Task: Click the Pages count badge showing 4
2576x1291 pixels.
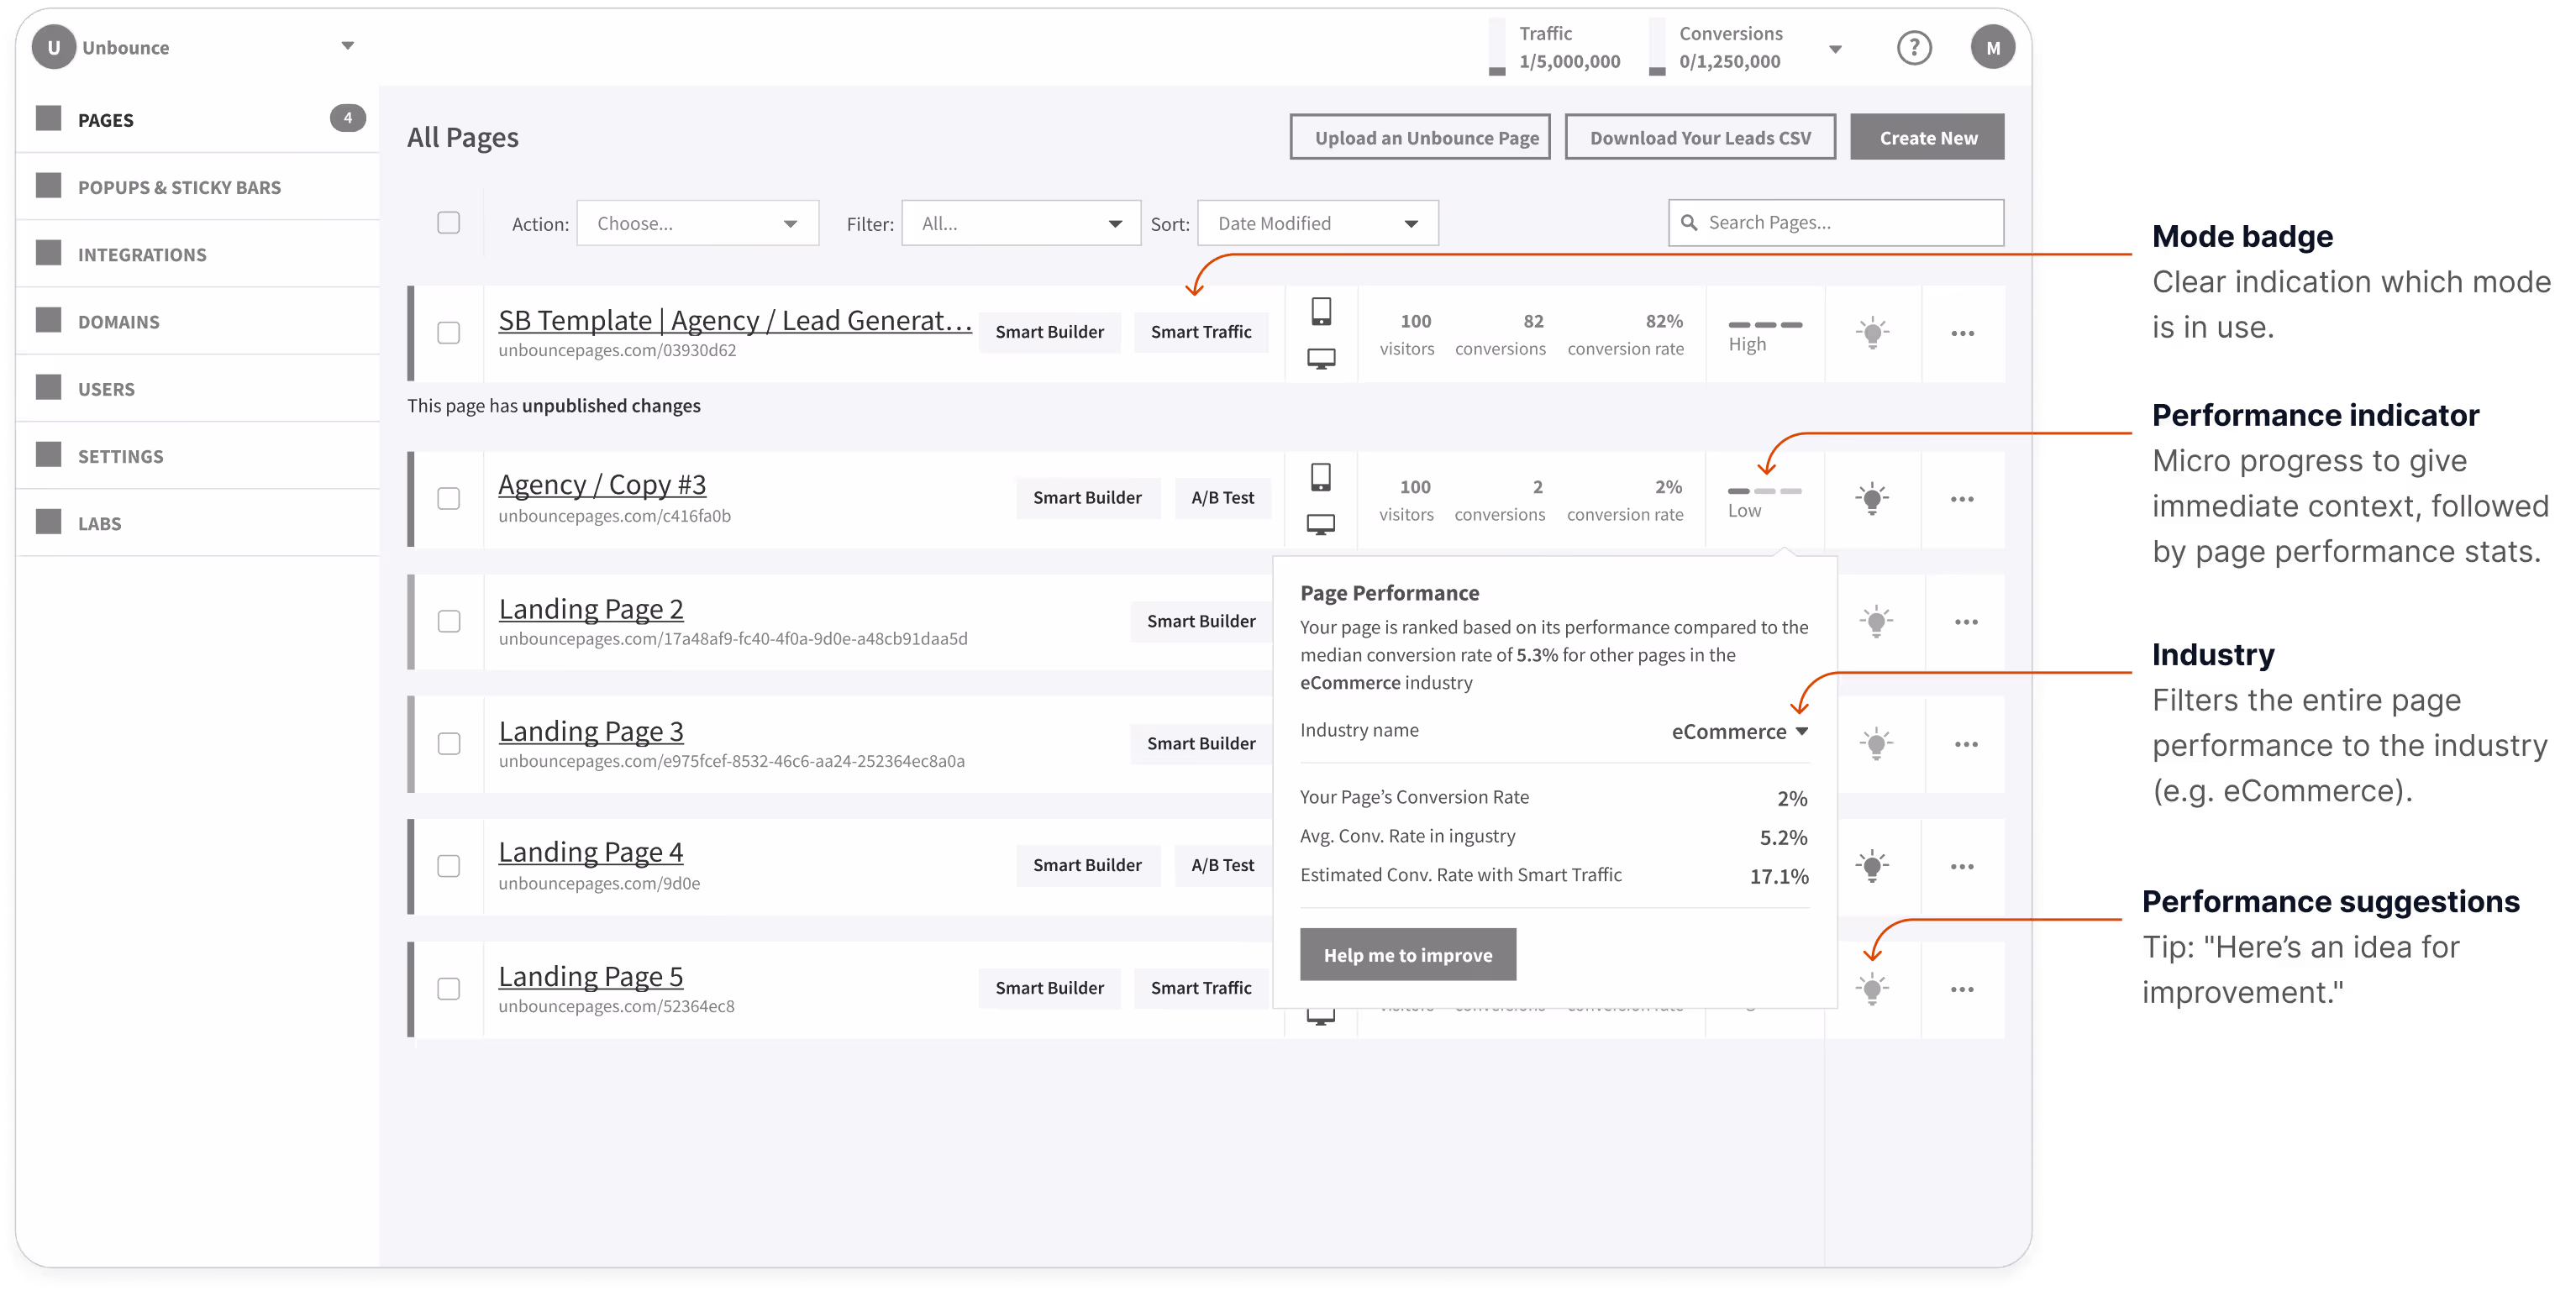Action: point(347,118)
